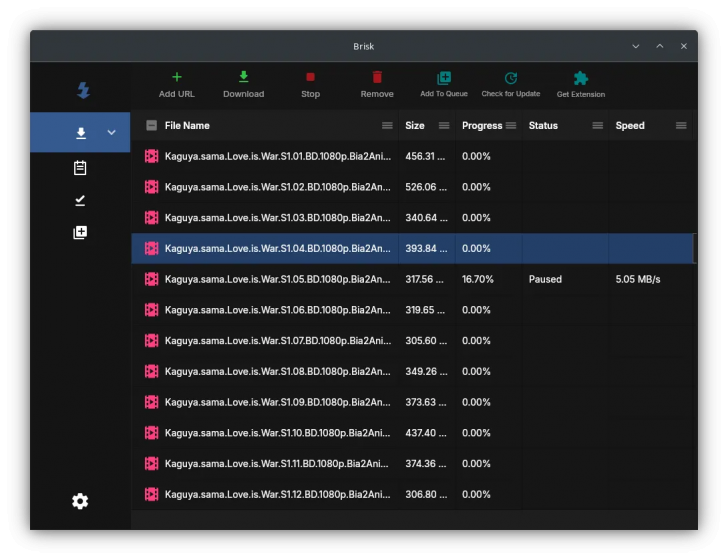The height and width of the screenshot is (560, 728).
Task: Click the 437.40 size cell
Action: [426, 433]
